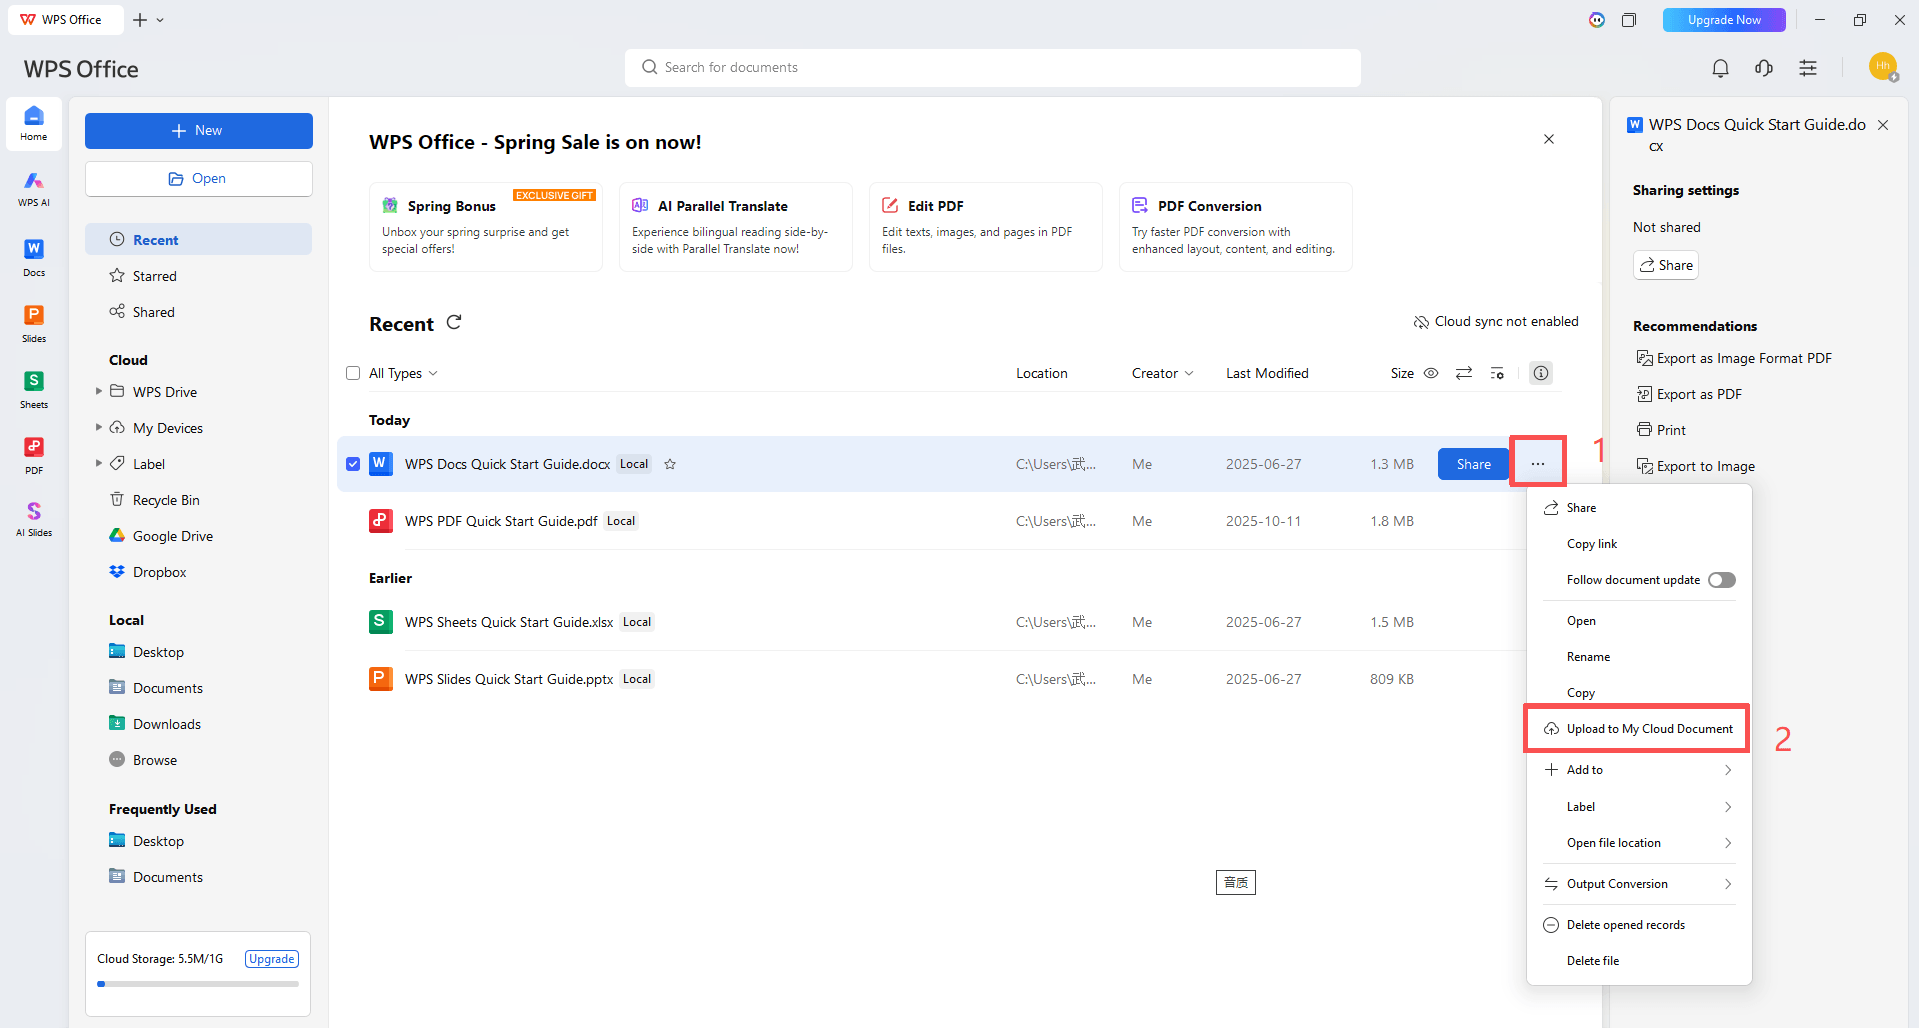This screenshot has width=1919, height=1028.
Task: Open the AI Slides app
Action: (x=34, y=518)
